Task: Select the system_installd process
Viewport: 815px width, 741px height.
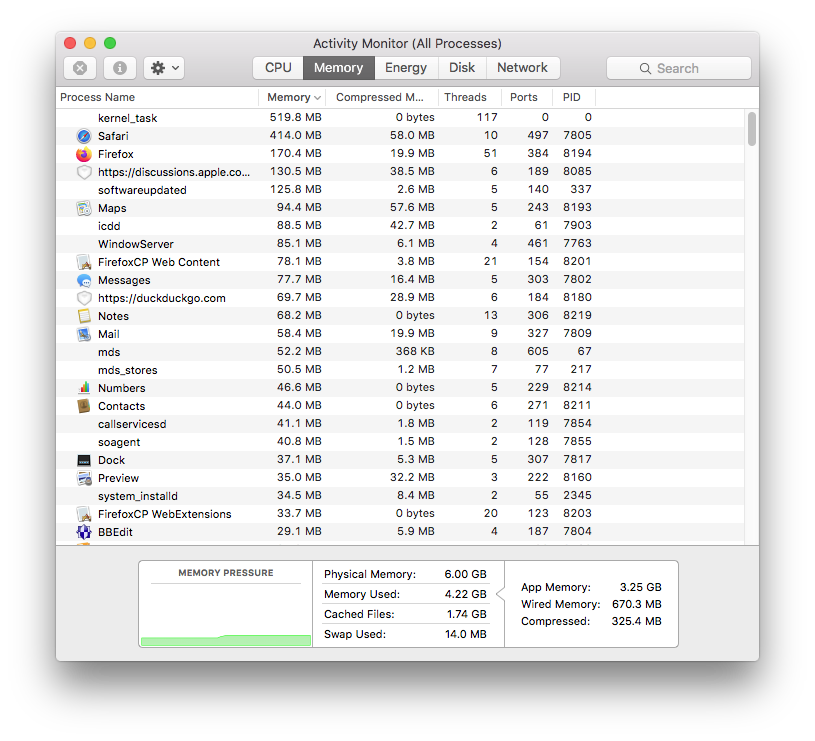Action: pos(399,496)
